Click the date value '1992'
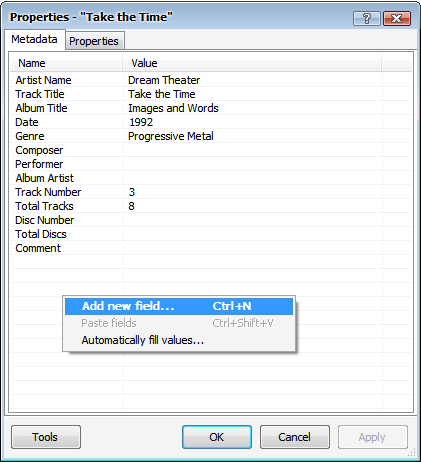Image resolution: width=421 pixels, height=462 pixels. click(141, 122)
